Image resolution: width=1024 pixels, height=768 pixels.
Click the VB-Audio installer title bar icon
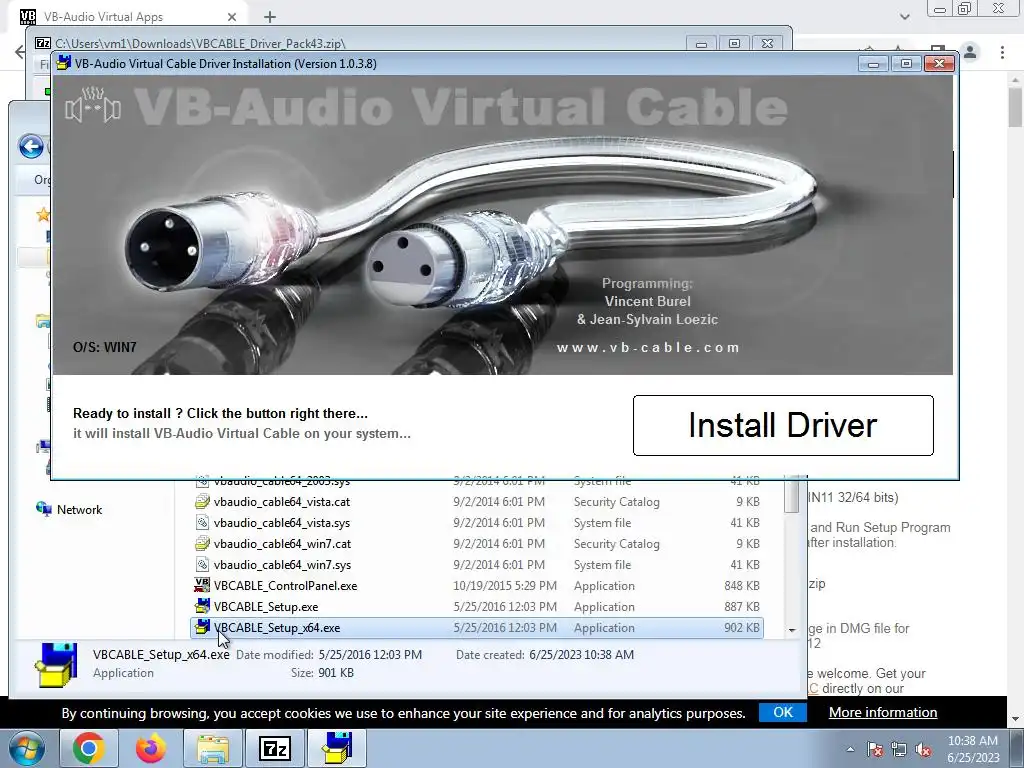(63, 63)
